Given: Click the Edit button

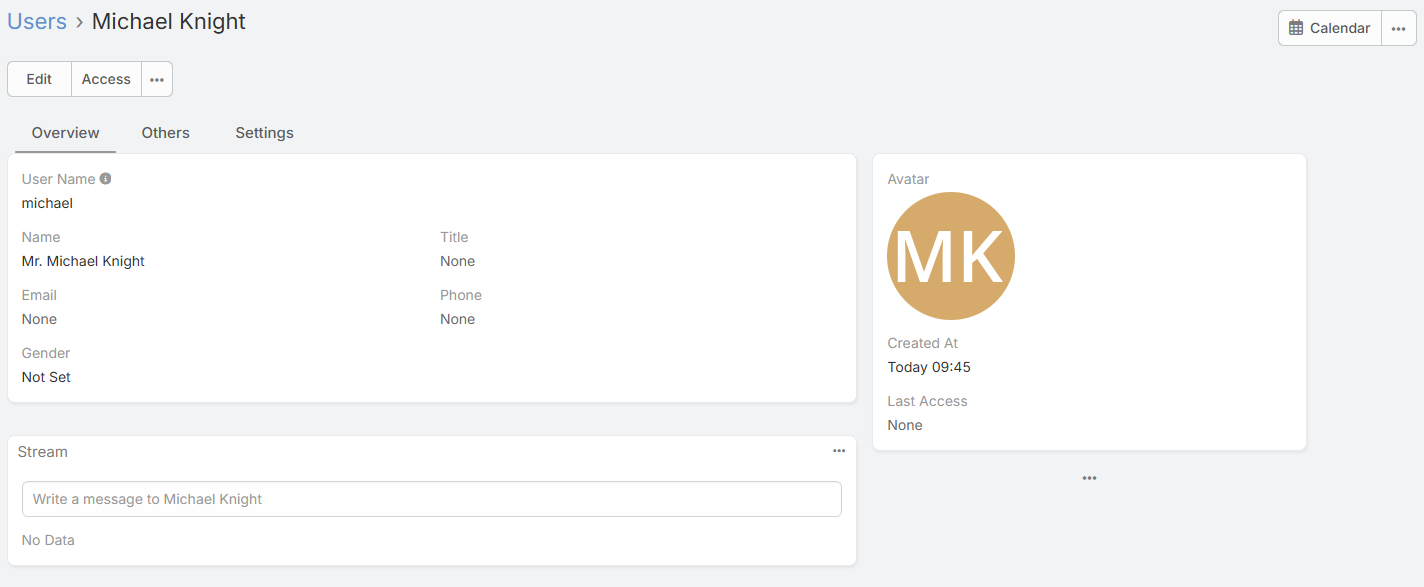Looking at the screenshot, I should click(x=39, y=79).
